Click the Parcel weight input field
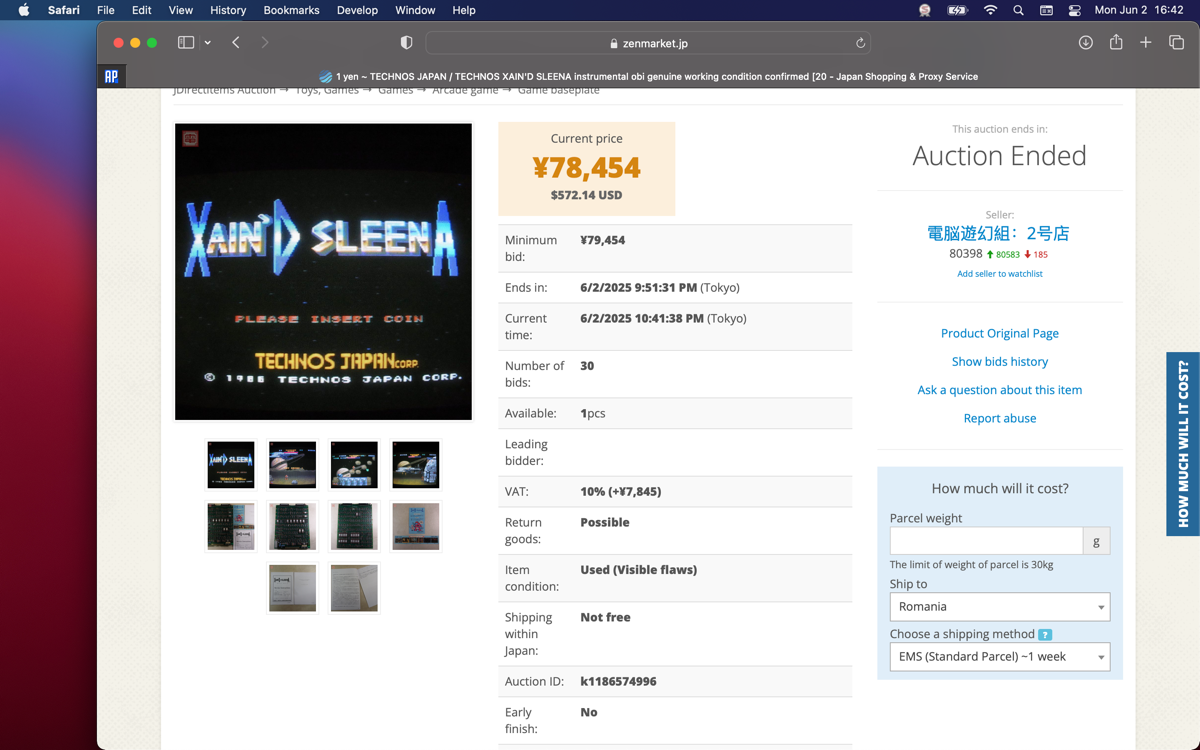 point(986,541)
